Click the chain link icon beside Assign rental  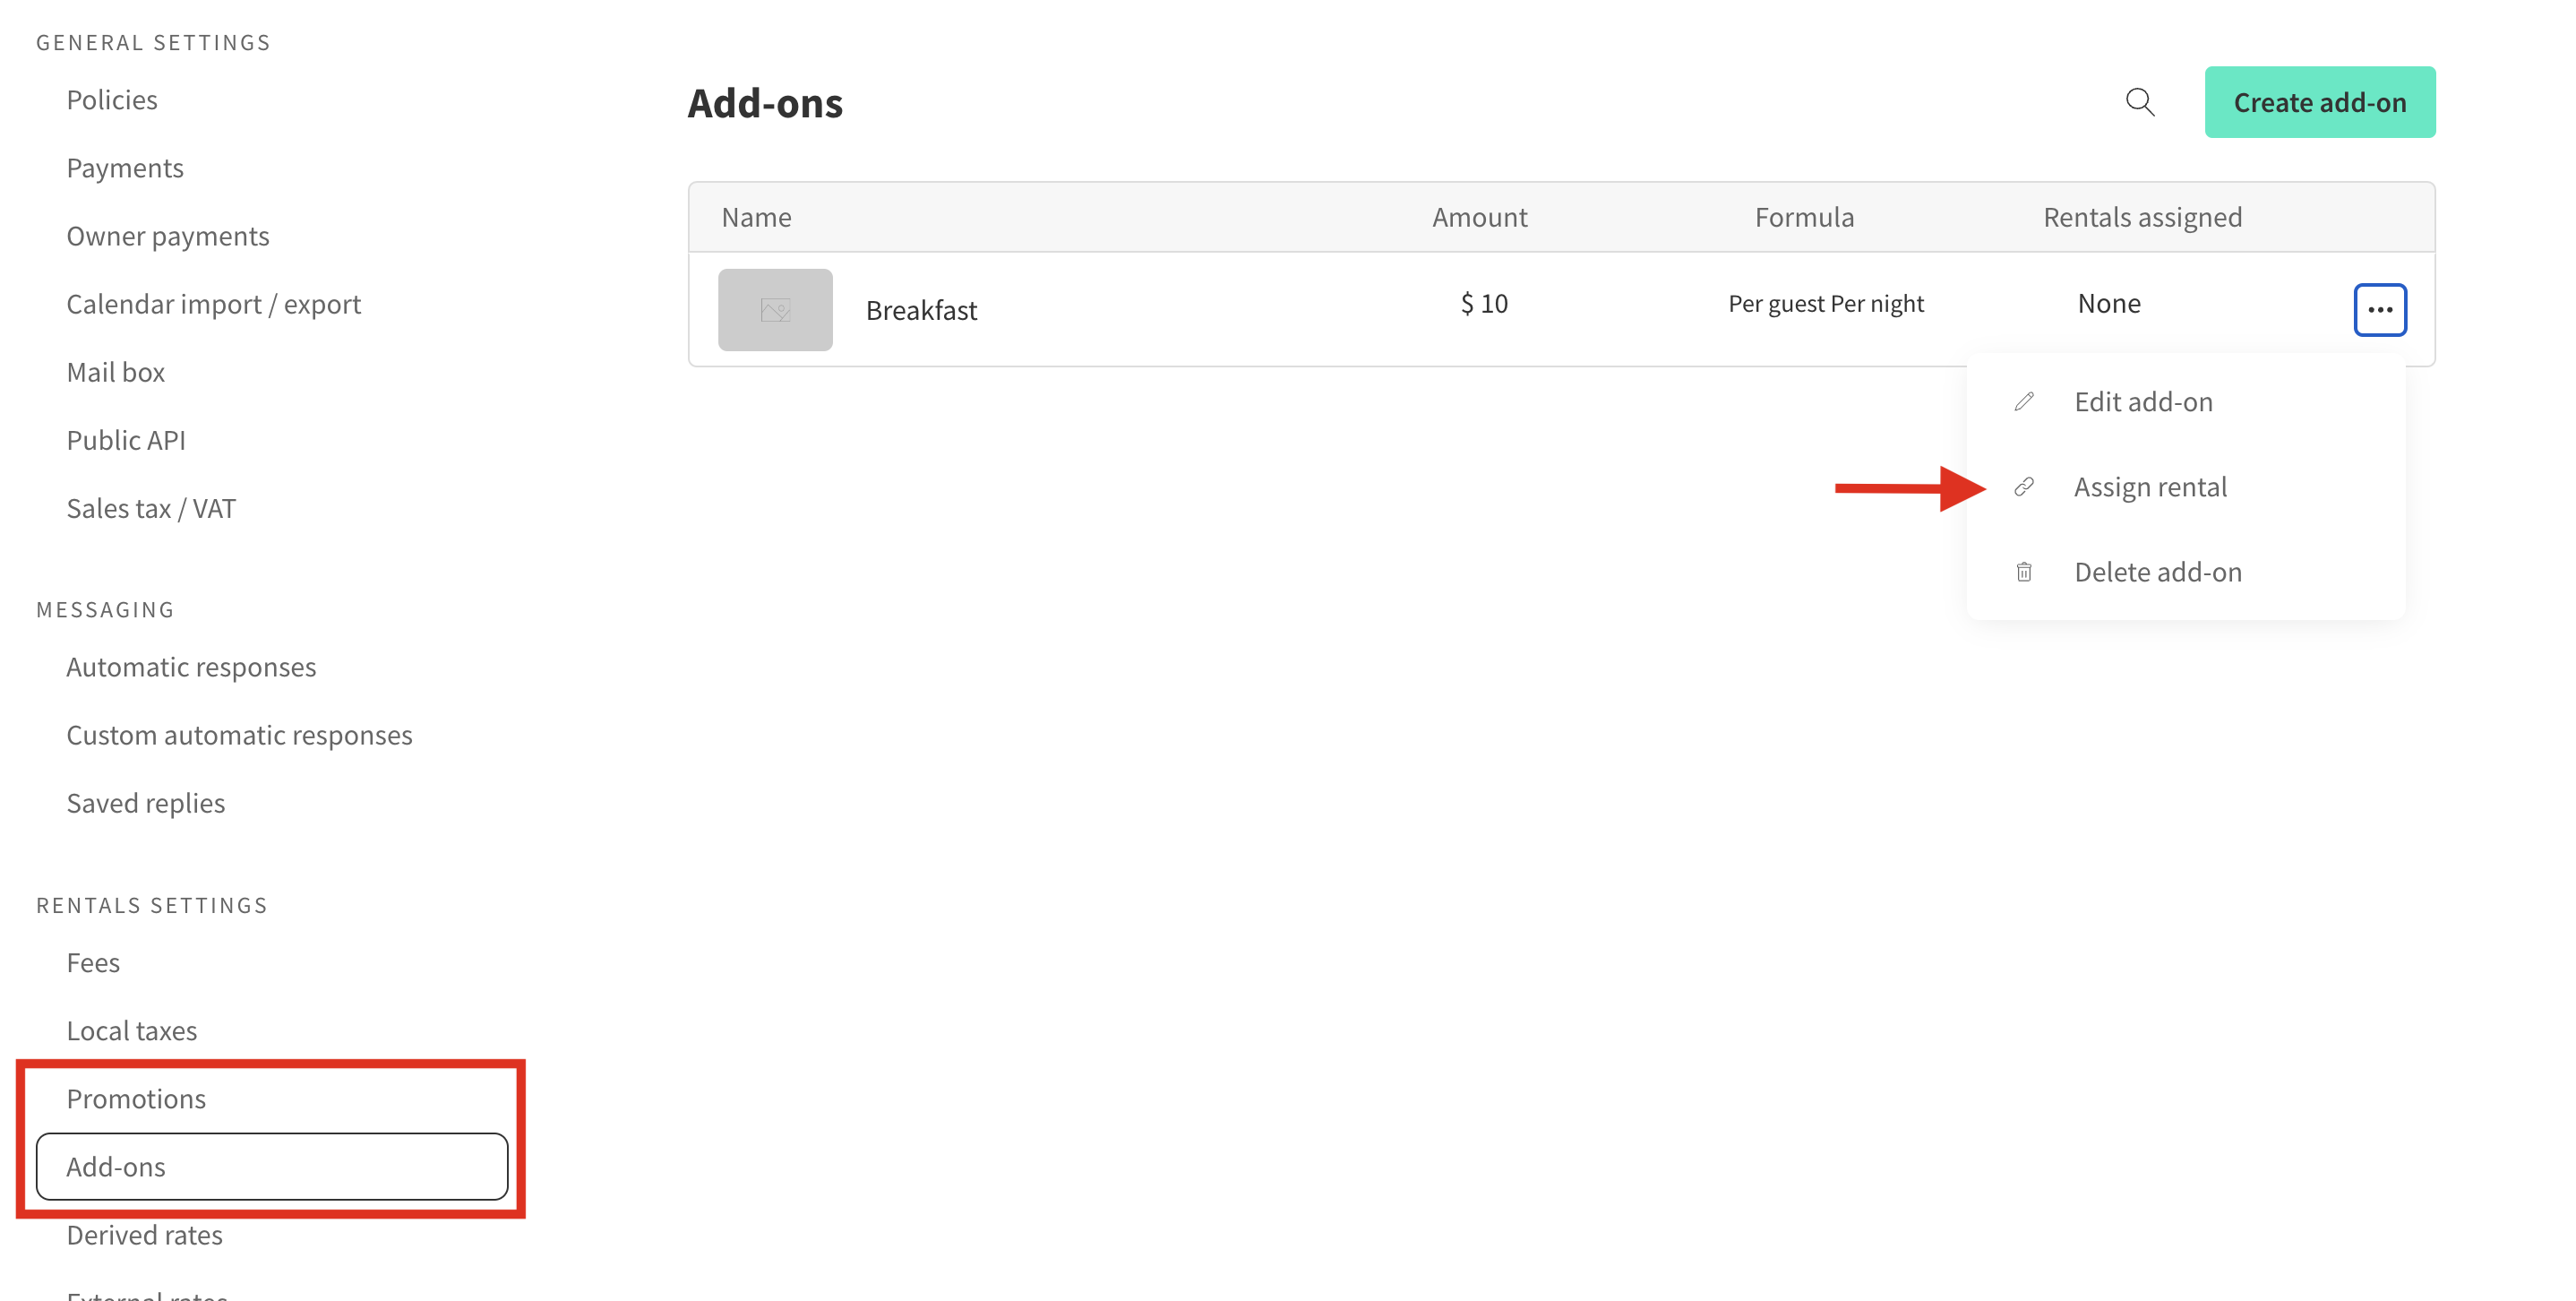pyautogui.click(x=2025, y=487)
